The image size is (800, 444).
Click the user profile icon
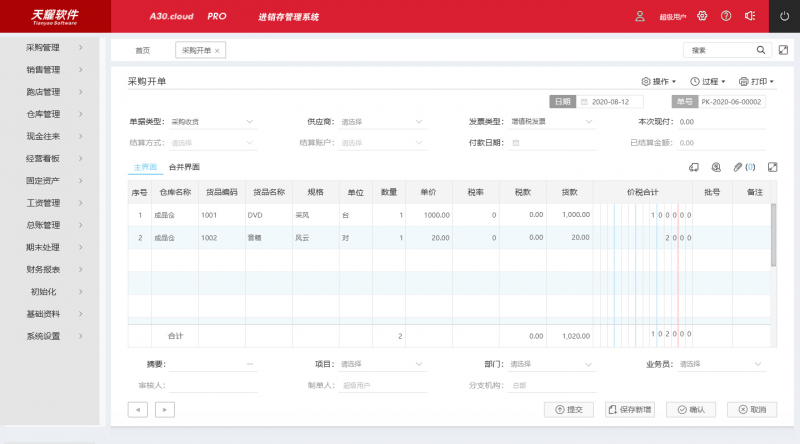[x=640, y=16]
